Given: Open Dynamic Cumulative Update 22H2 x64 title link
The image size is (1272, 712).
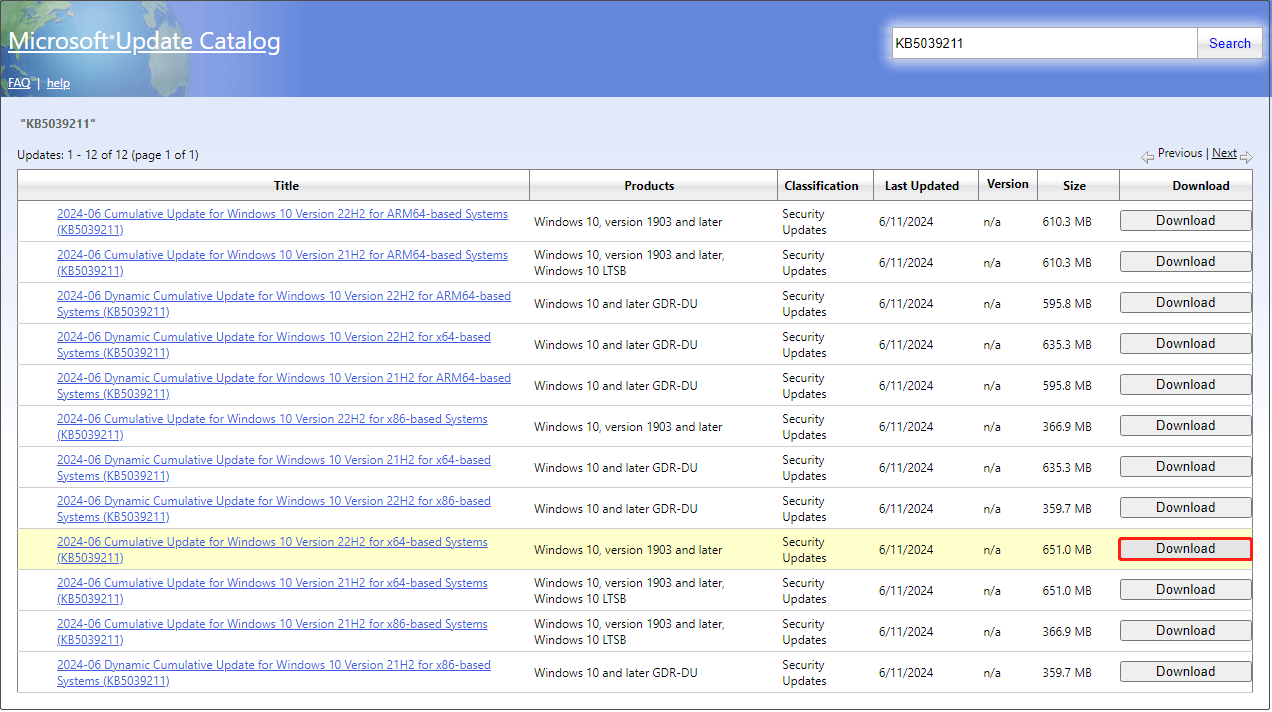Looking at the screenshot, I should (274, 337).
